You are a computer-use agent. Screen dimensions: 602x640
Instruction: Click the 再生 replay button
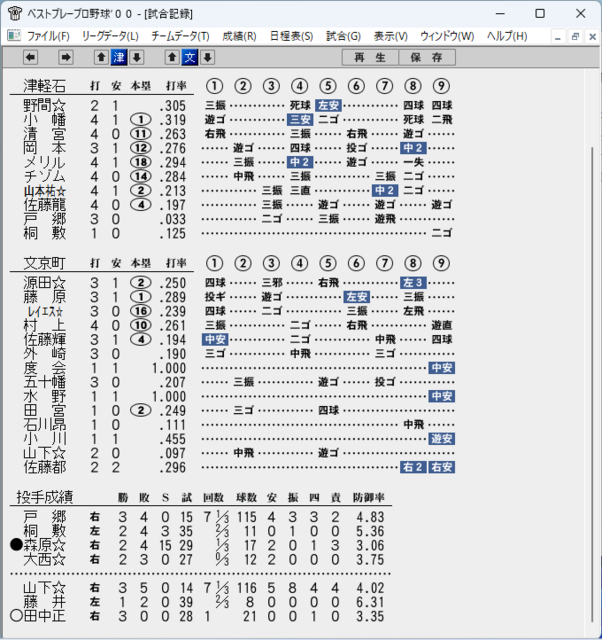click(x=370, y=58)
